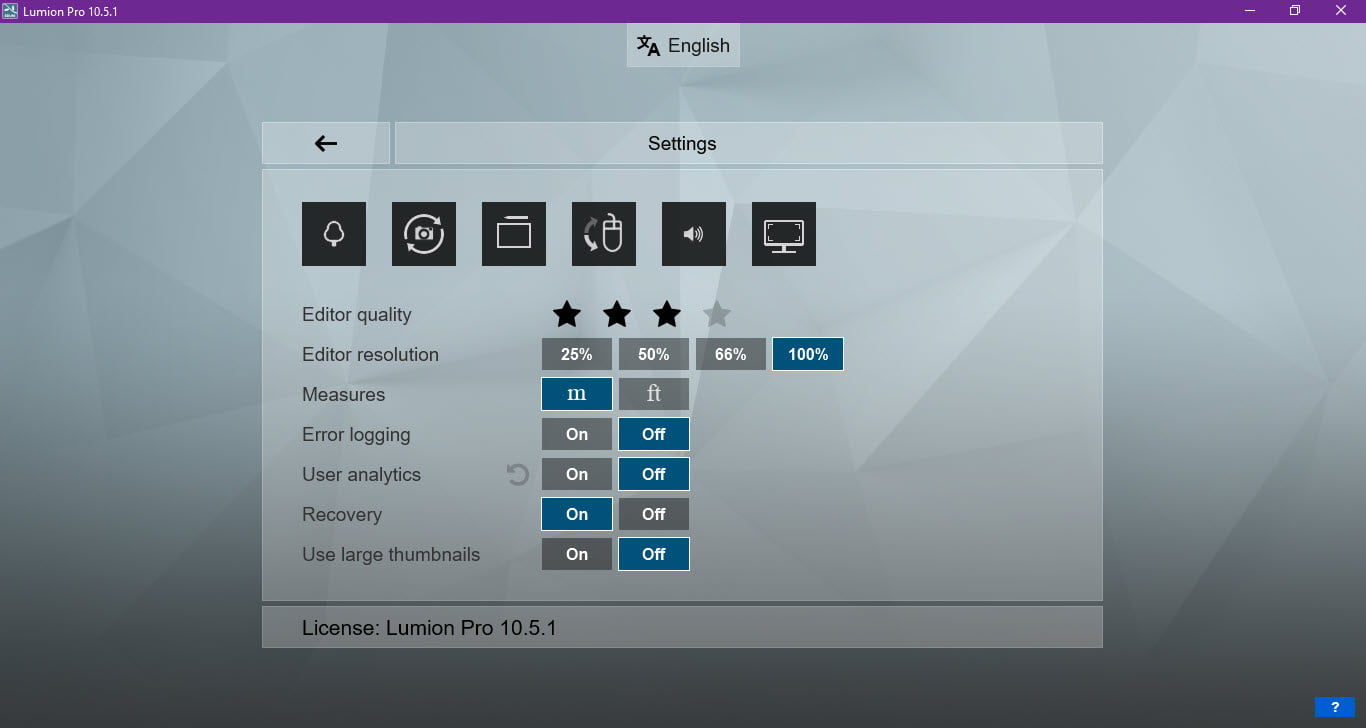Toggle the camera pitch inversion icon
Viewport: 1366px width, 728px height.
424,234
